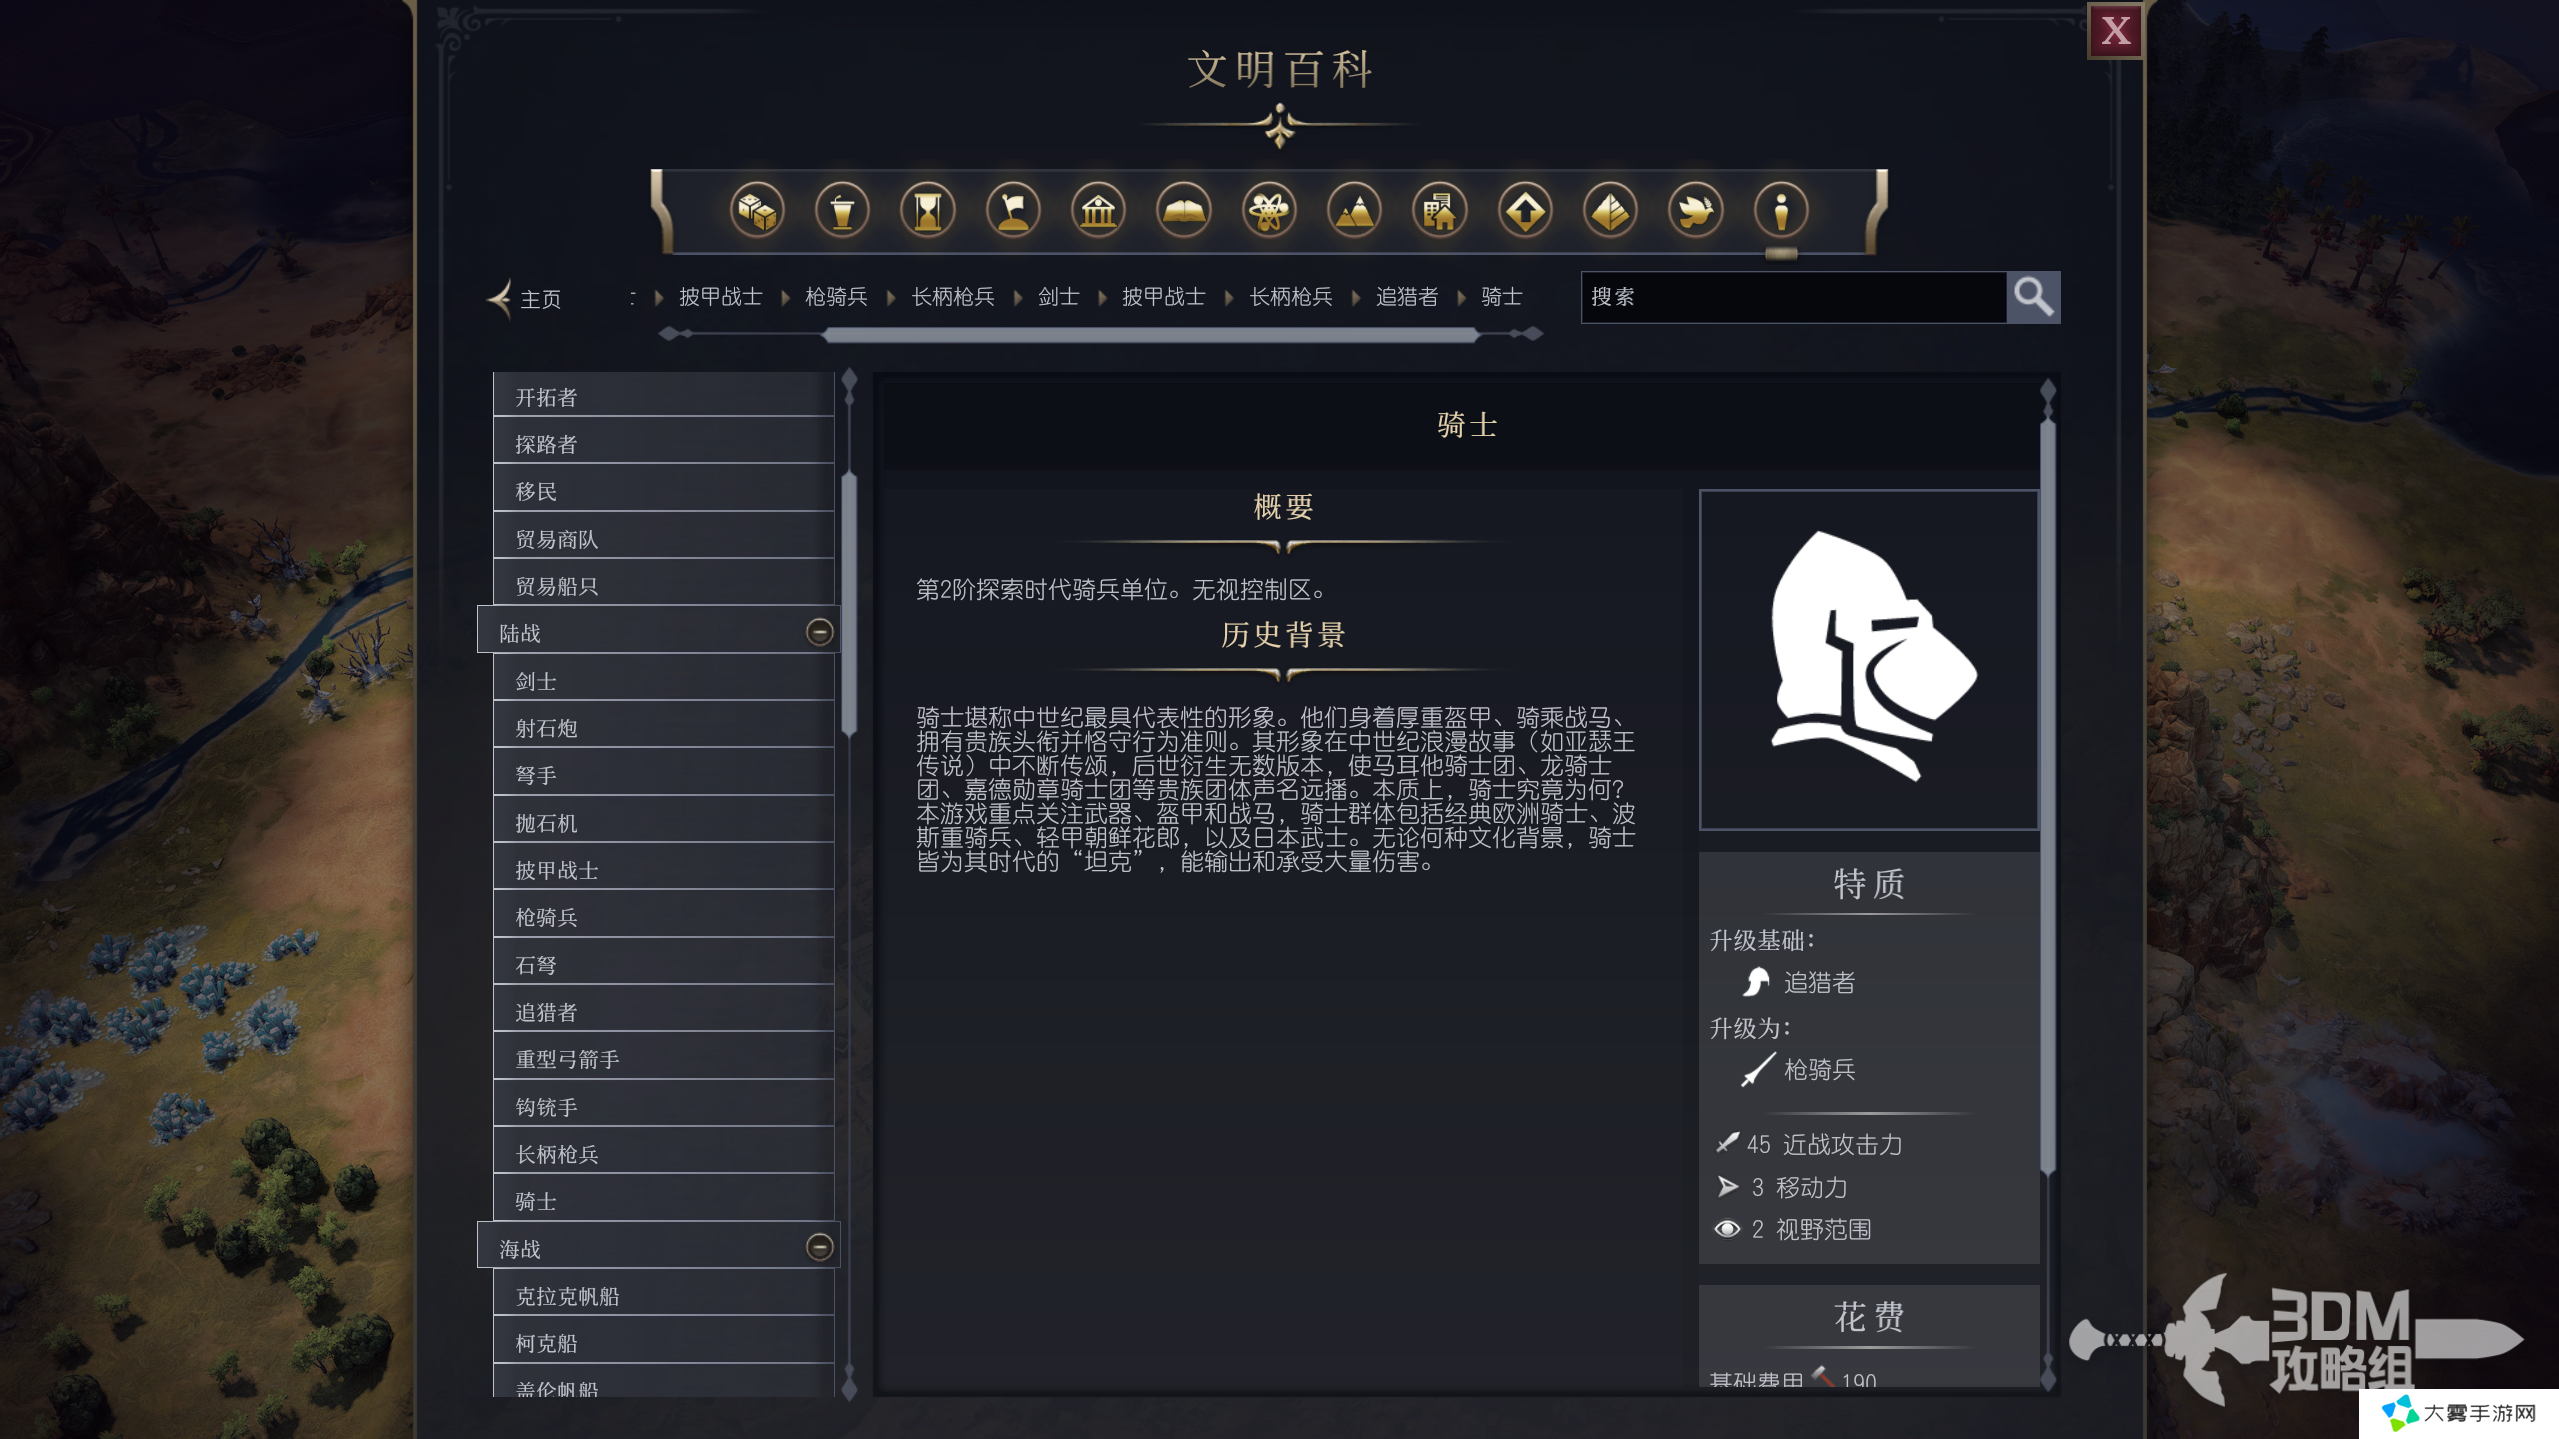Focus the 搜索 search field
The width and height of the screenshot is (2559, 1439).
click(x=1793, y=297)
